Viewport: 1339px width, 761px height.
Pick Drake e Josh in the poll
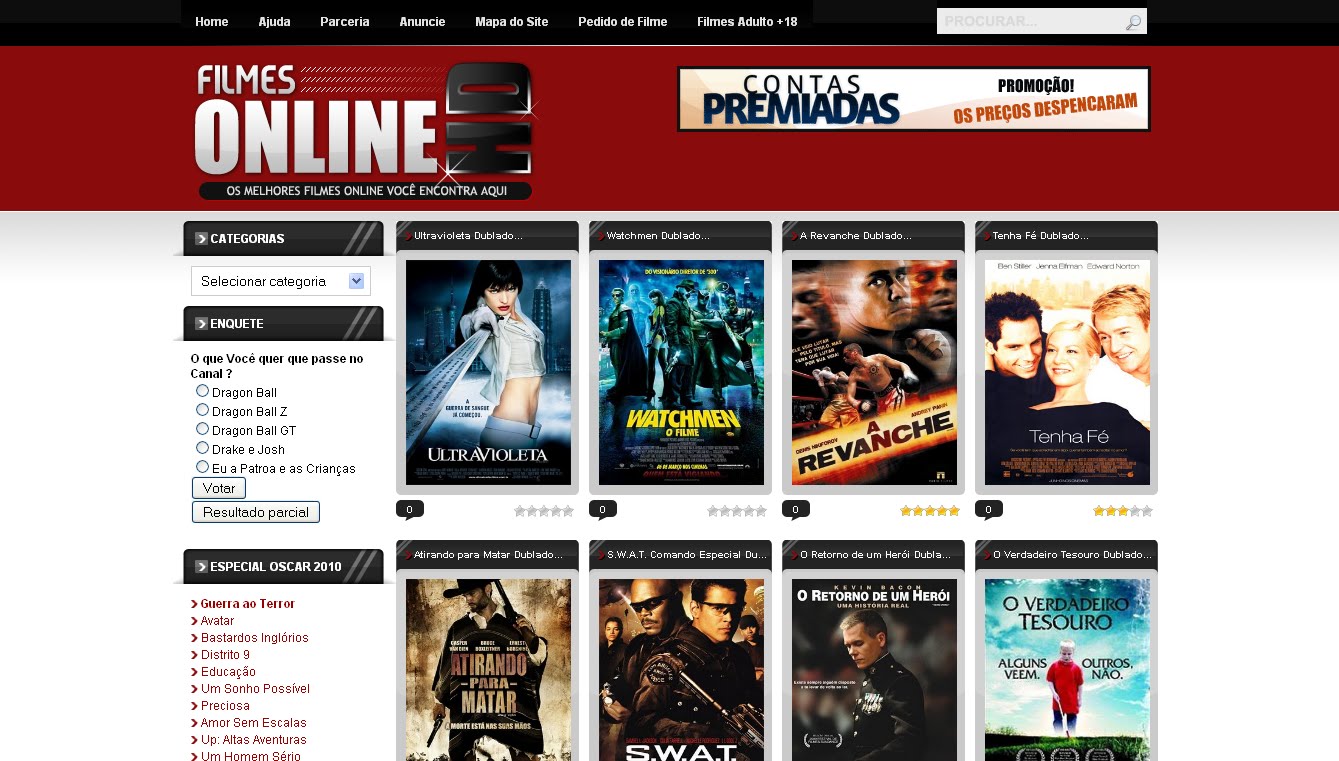point(203,448)
